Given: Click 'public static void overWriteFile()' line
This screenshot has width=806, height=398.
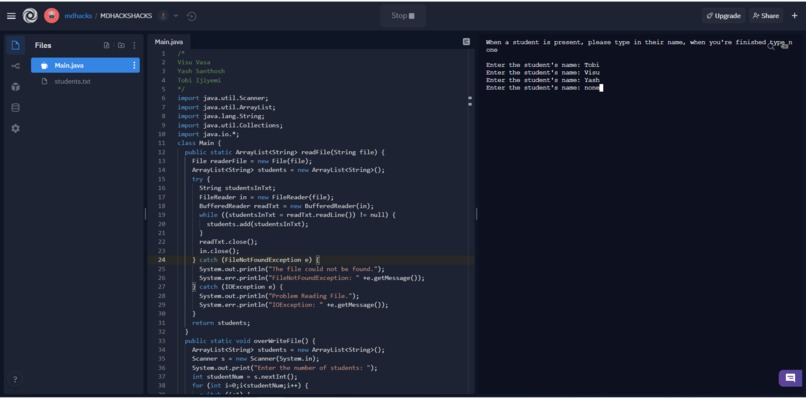Looking at the screenshot, I should click(249, 341).
